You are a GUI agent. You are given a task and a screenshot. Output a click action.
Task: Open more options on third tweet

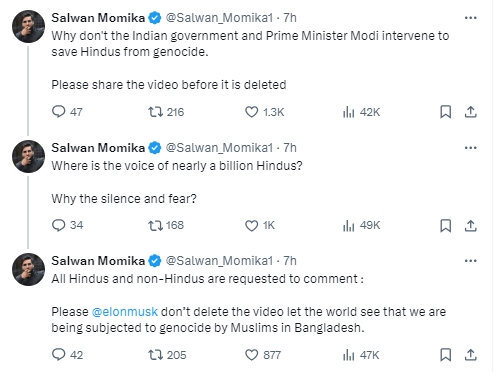(x=470, y=261)
